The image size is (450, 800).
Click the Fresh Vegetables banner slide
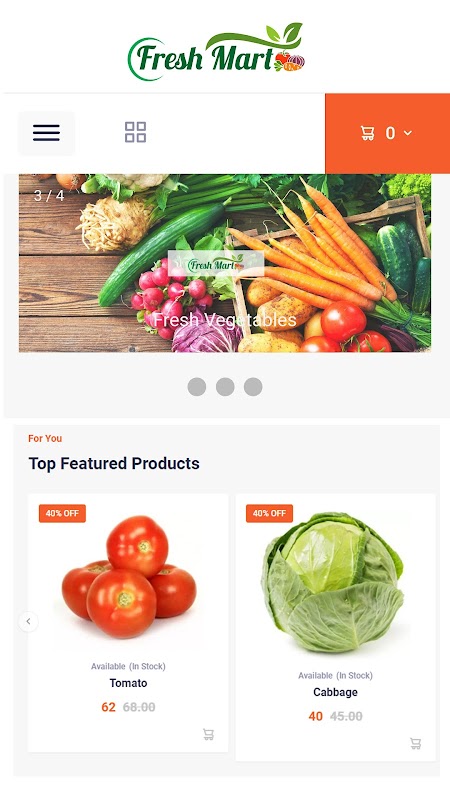[225, 263]
